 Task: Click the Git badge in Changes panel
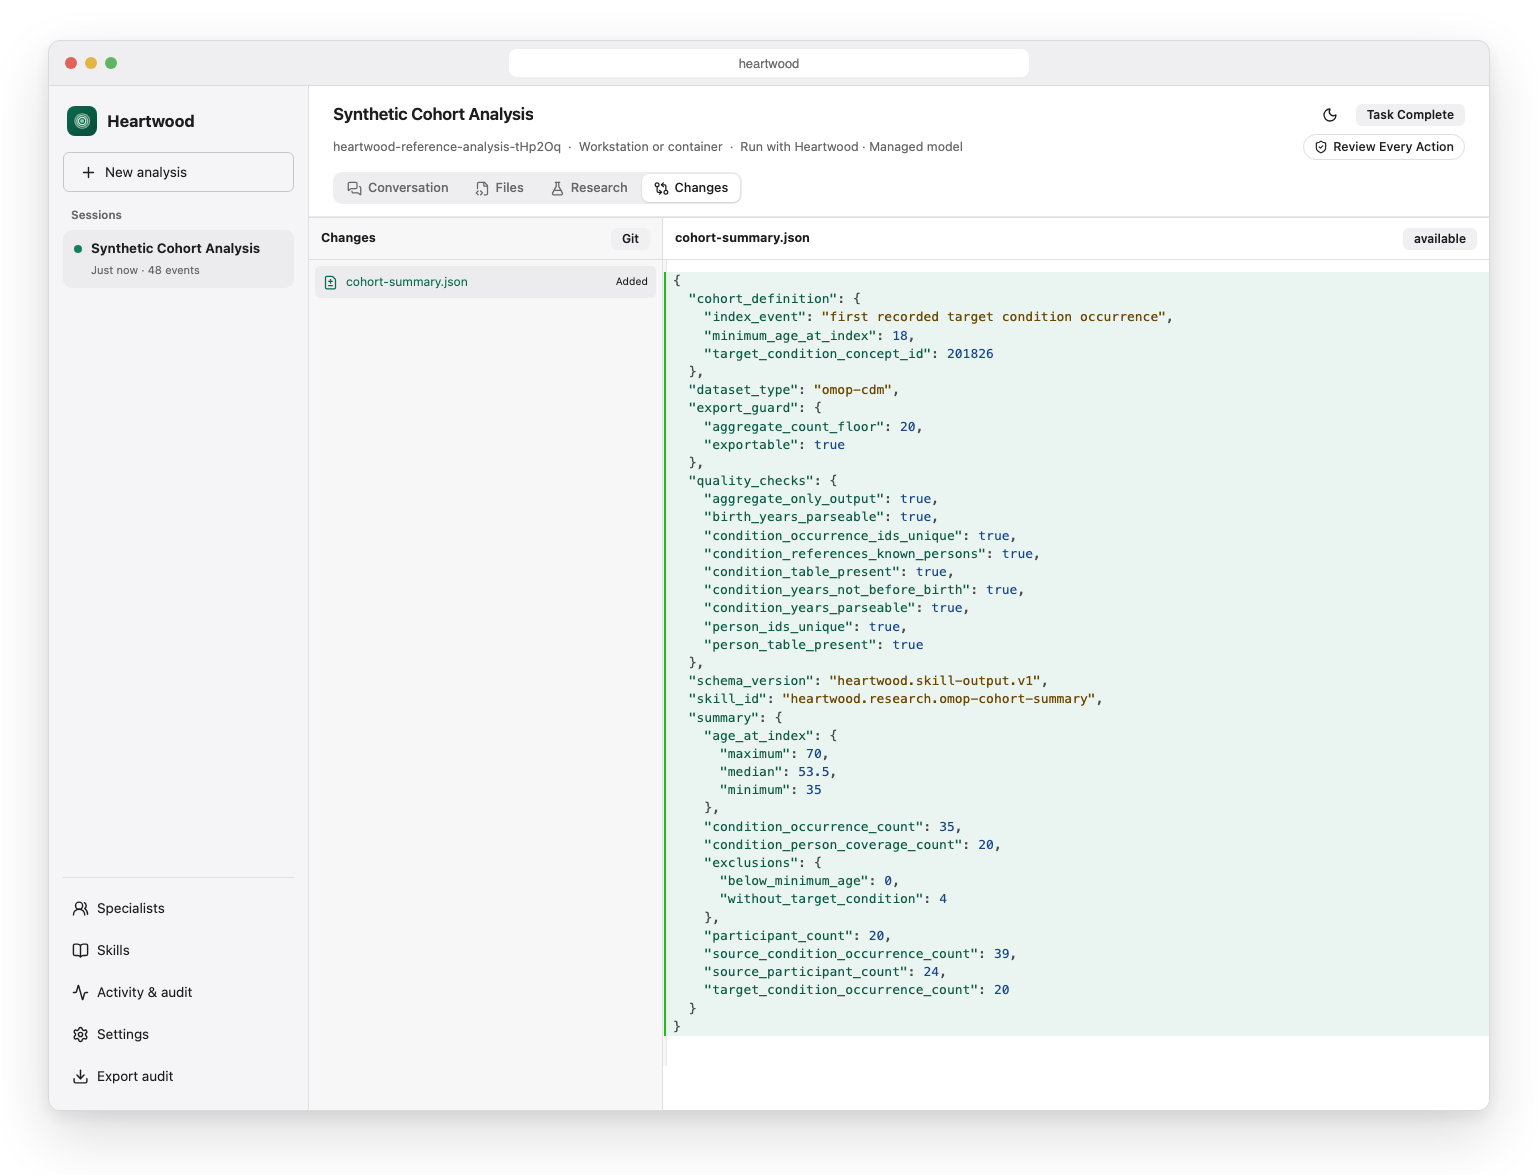tap(630, 239)
